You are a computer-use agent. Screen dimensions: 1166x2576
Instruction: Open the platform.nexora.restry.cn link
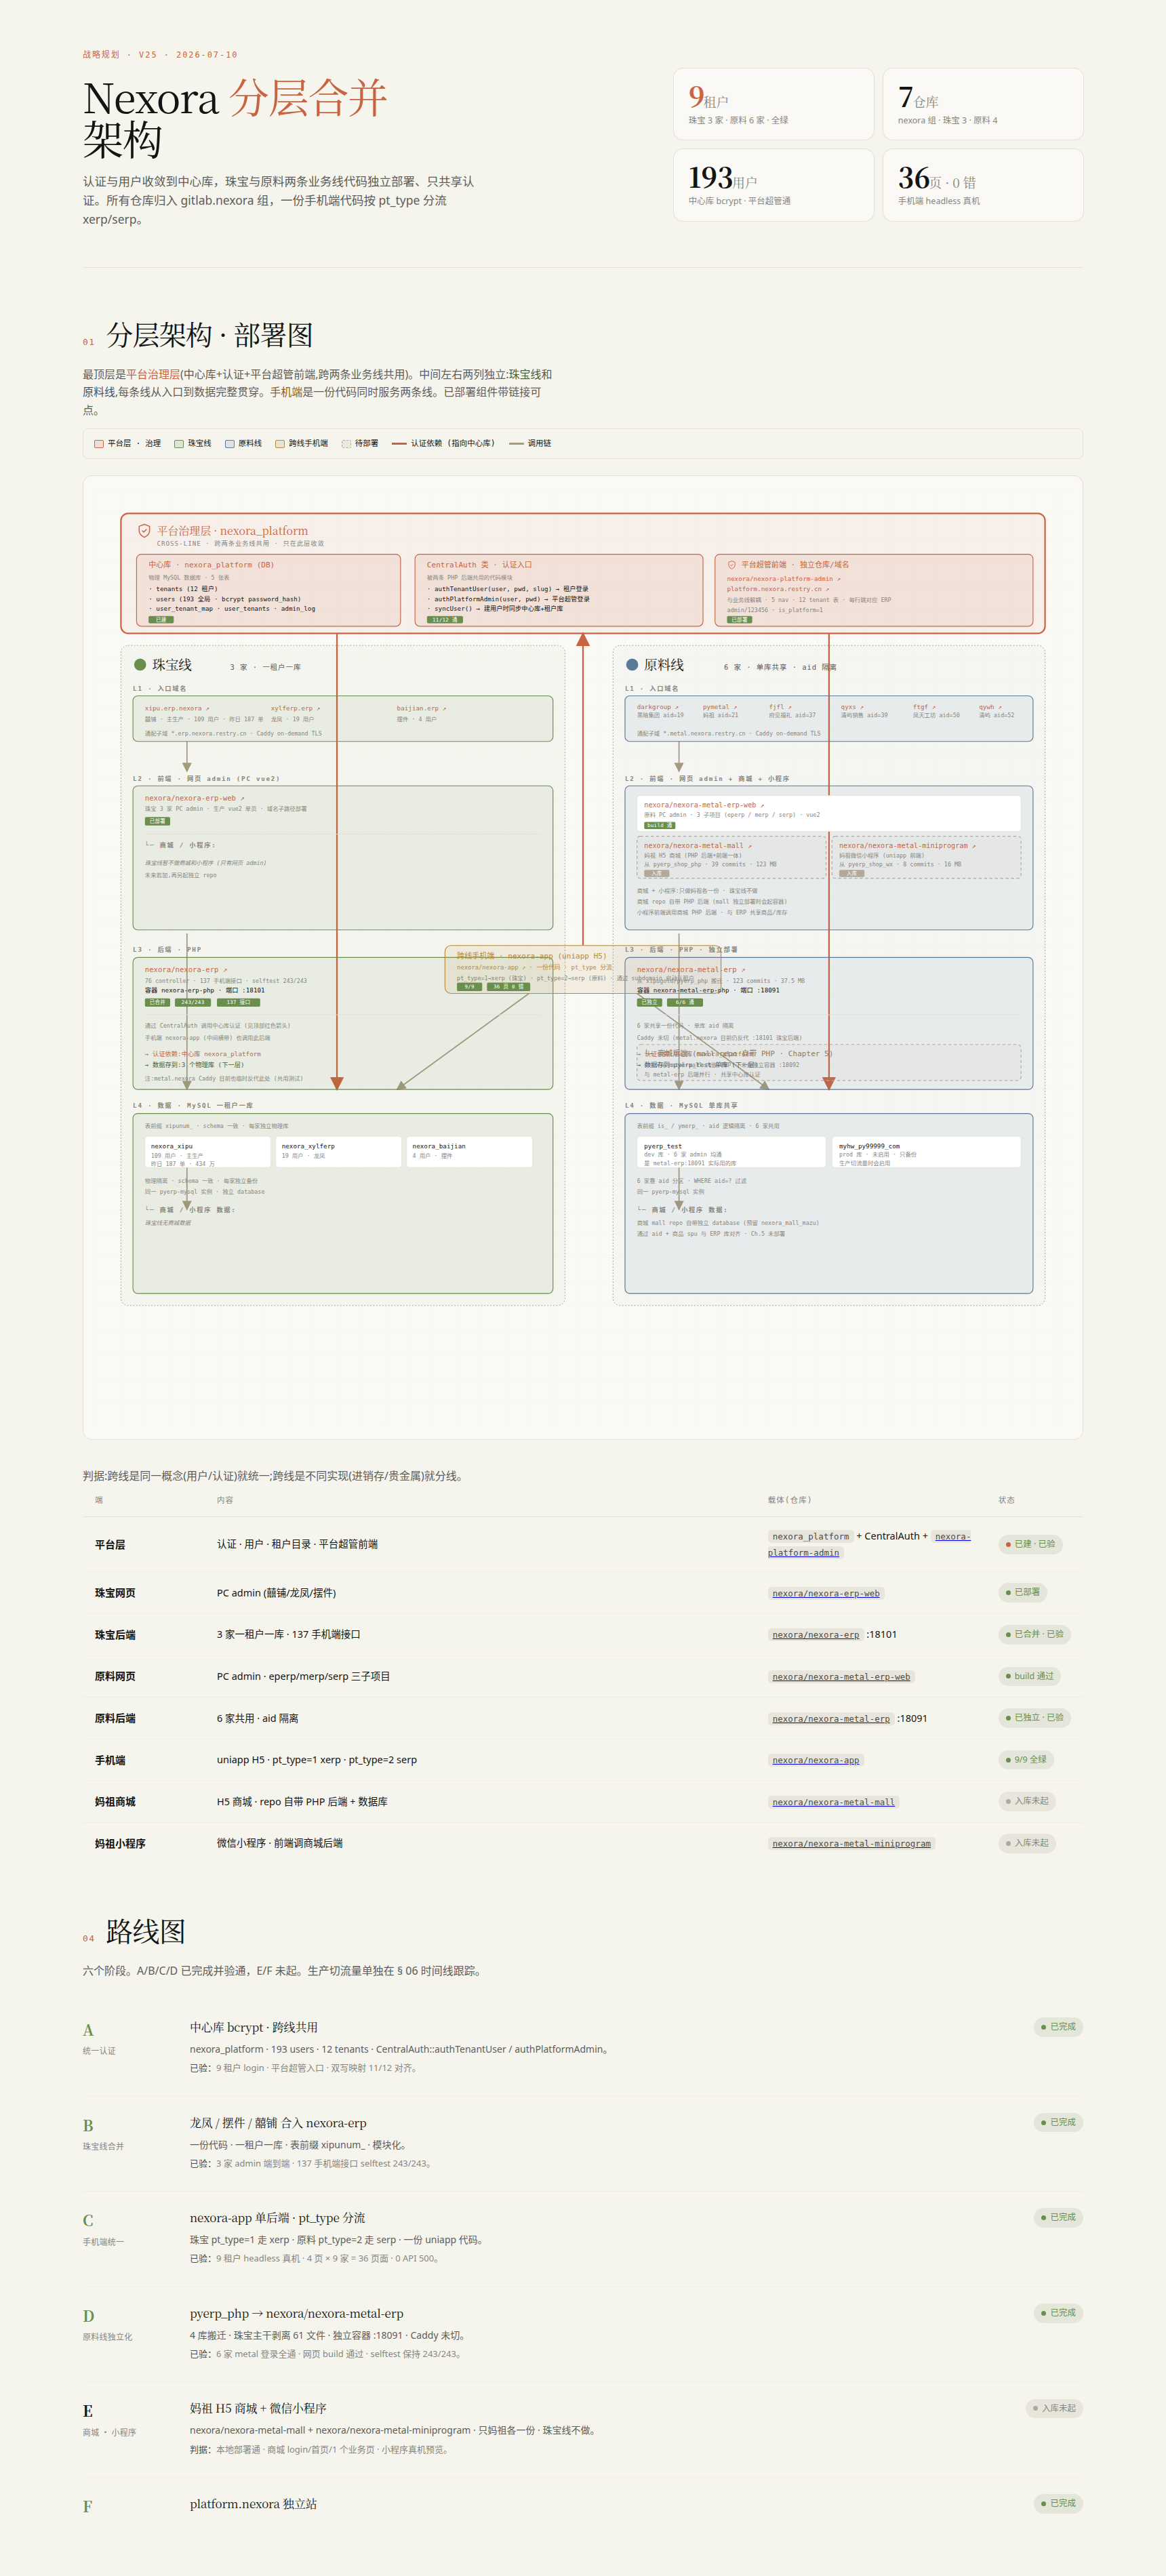coord(778,589)
